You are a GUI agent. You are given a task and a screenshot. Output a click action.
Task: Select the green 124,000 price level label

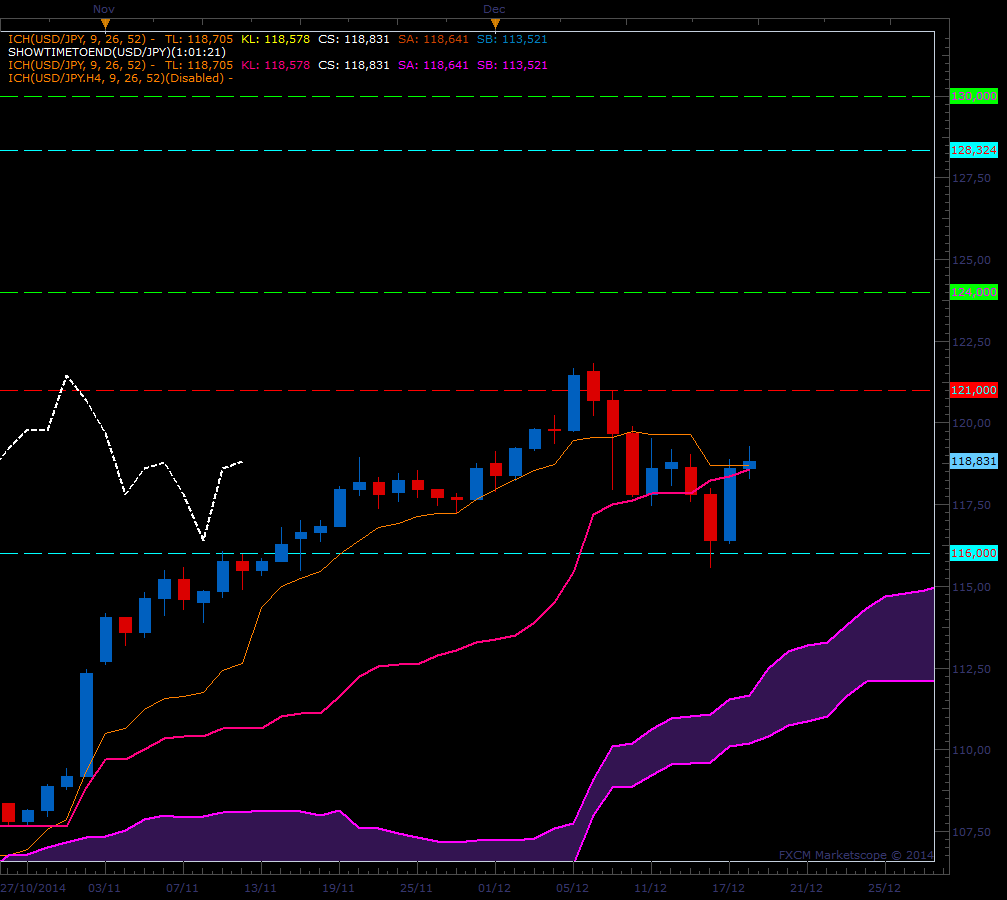pyautogui.click(x=973, y=292)
